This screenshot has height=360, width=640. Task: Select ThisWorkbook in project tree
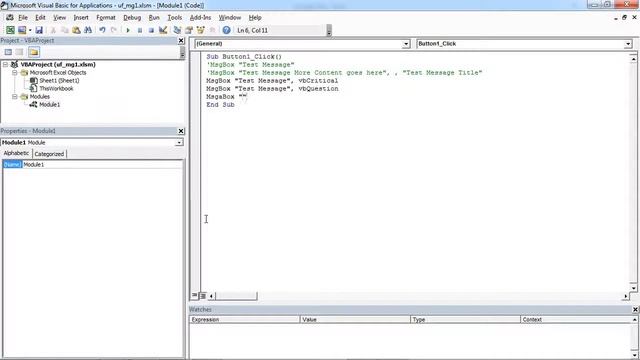click(x=56, y=89)
